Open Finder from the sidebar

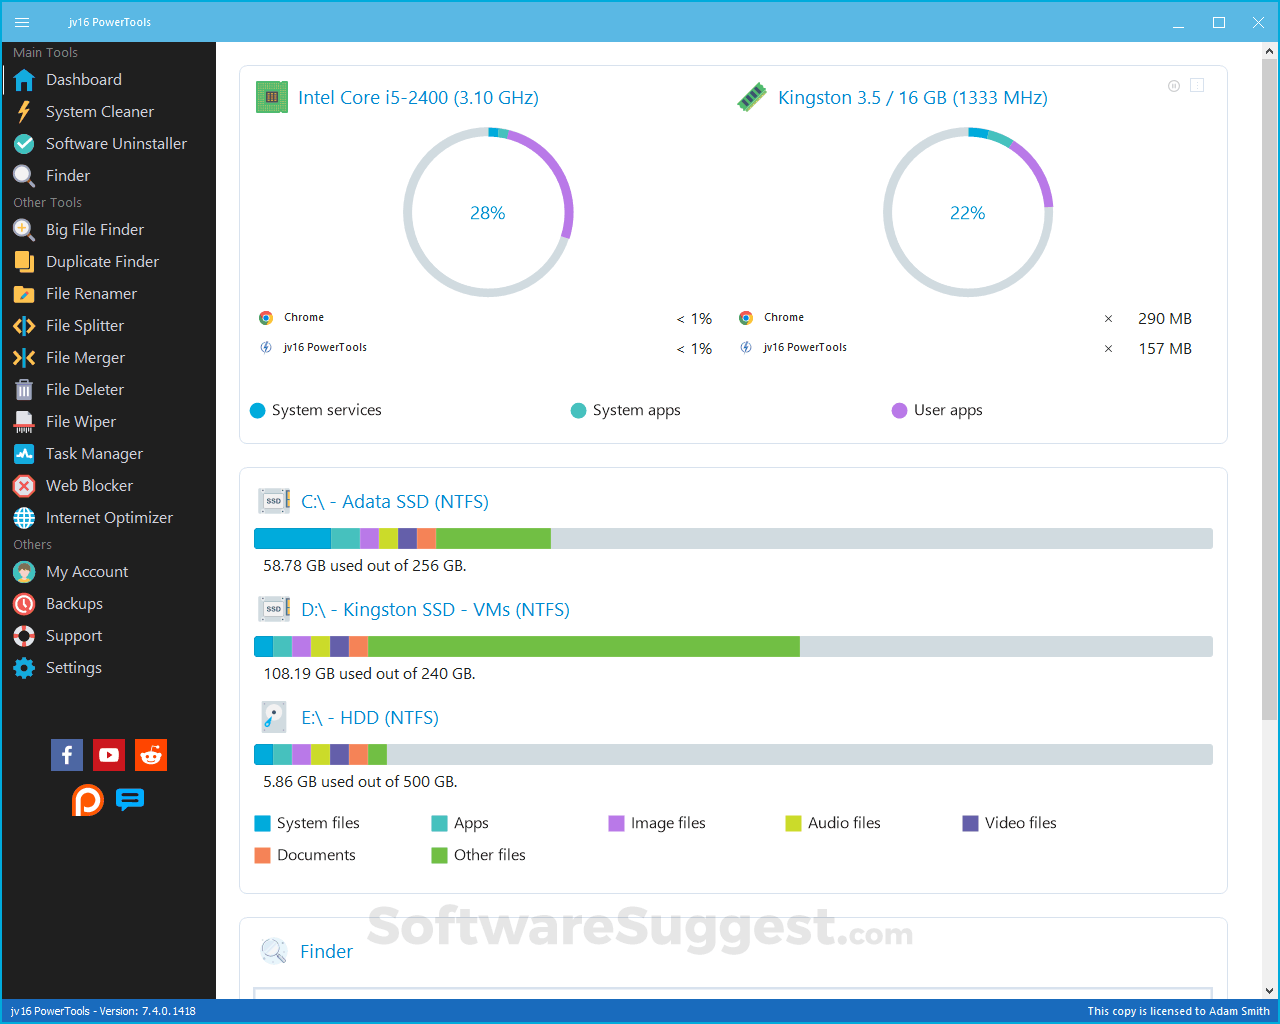pyautogui.click(x=108, y=176)
